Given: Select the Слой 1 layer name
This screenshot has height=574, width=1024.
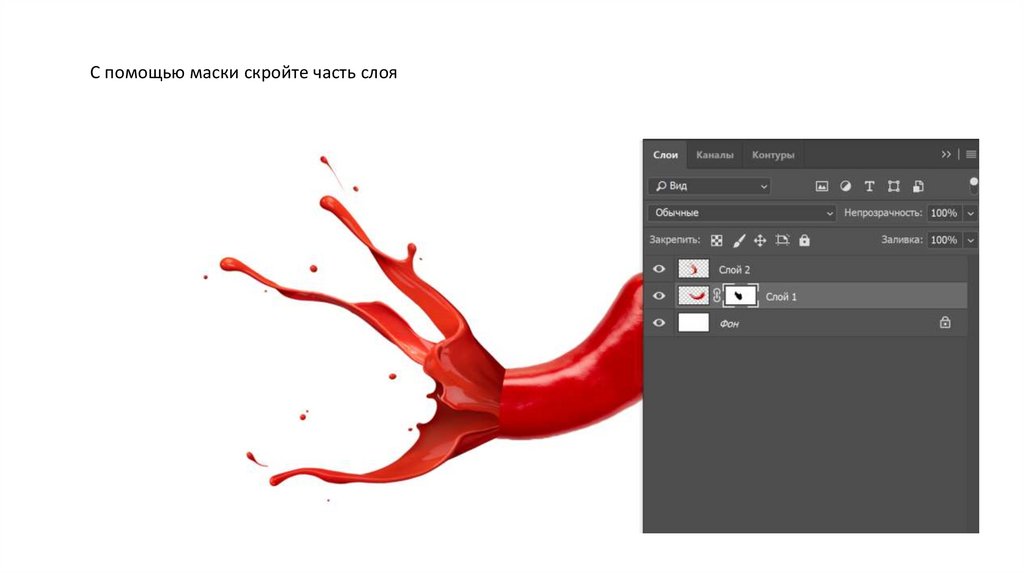Looking at the screenshot, I should pos(781,296).
